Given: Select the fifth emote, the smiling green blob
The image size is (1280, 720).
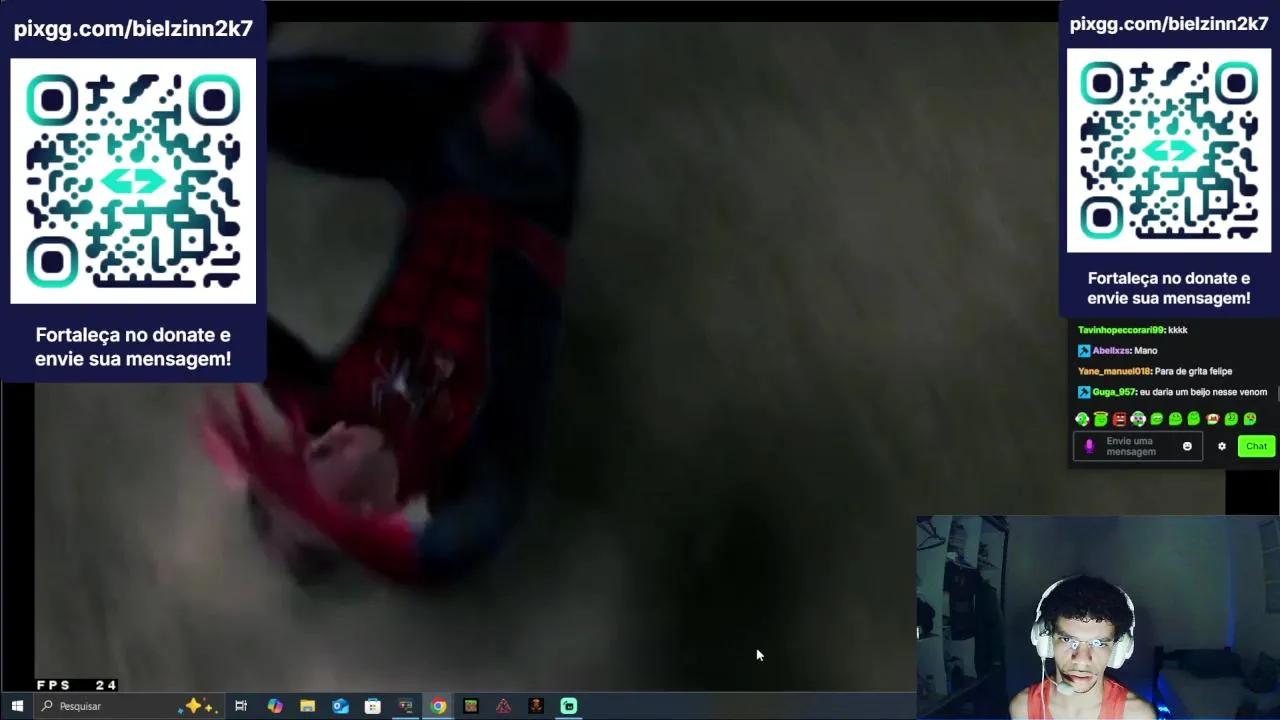Looking at the screenshot, I should coord(1157,419).
